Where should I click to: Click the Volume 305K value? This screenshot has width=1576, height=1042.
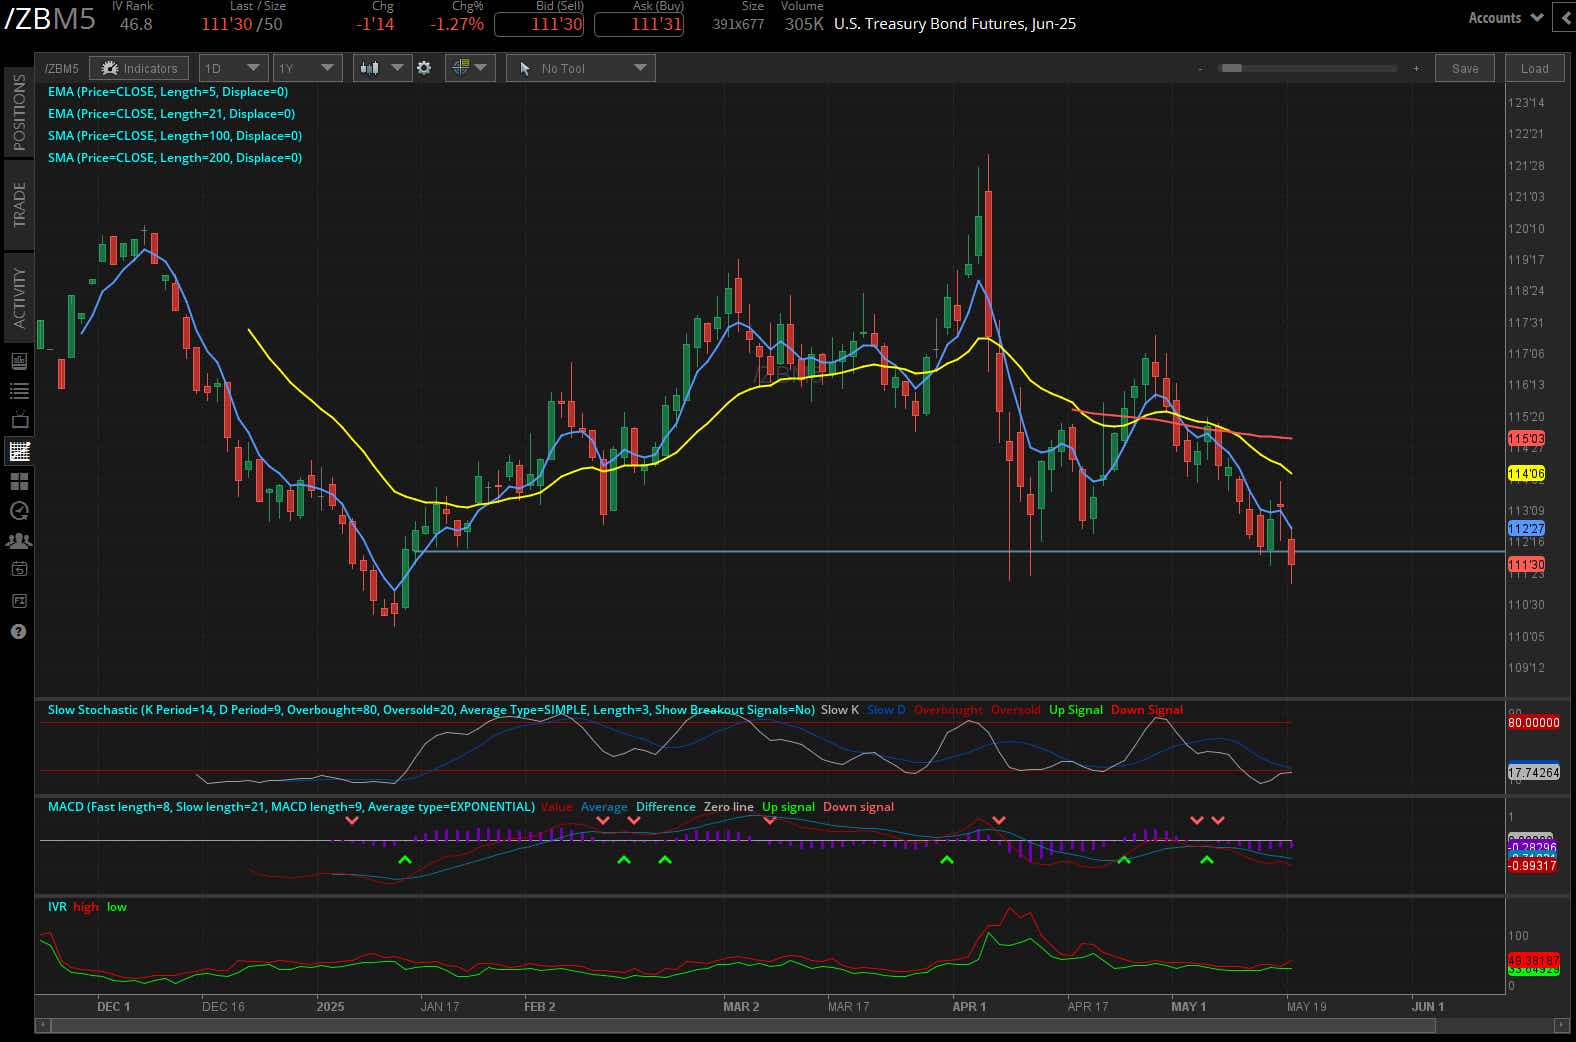[803, 24]
